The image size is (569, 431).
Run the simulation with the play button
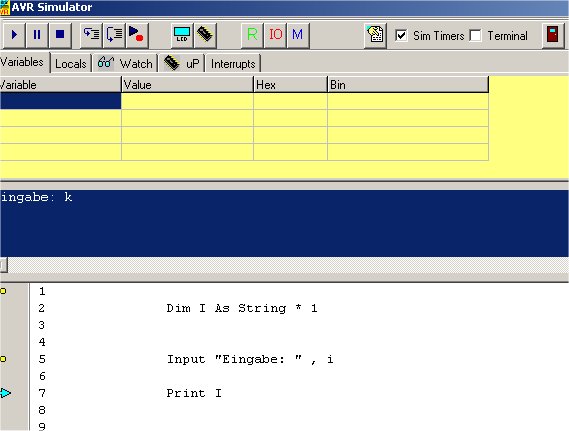click(14, 35)
